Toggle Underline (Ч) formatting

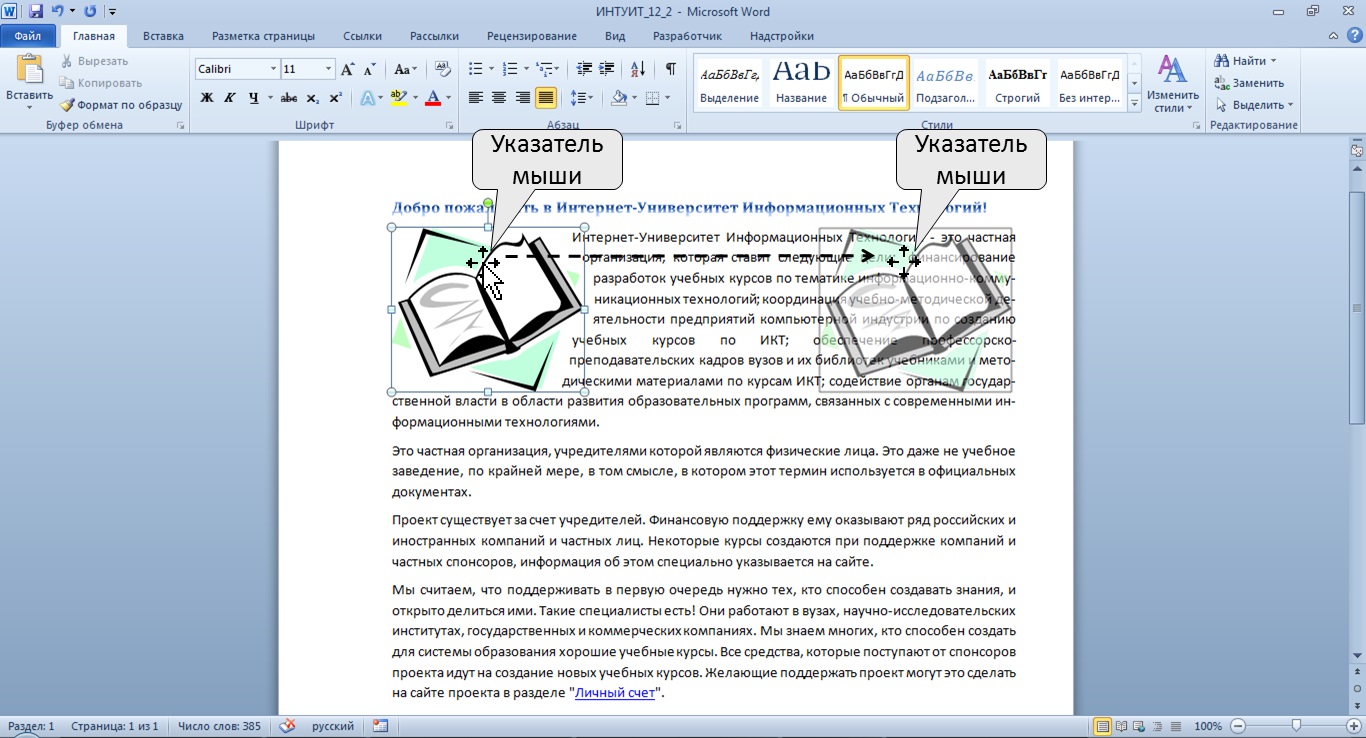[x=254, y=98]
